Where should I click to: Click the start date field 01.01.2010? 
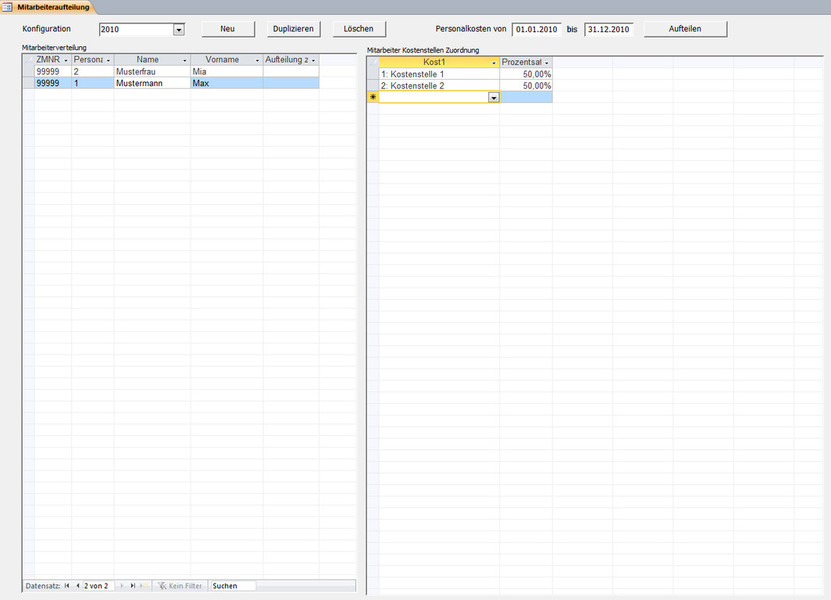[536, 30]
